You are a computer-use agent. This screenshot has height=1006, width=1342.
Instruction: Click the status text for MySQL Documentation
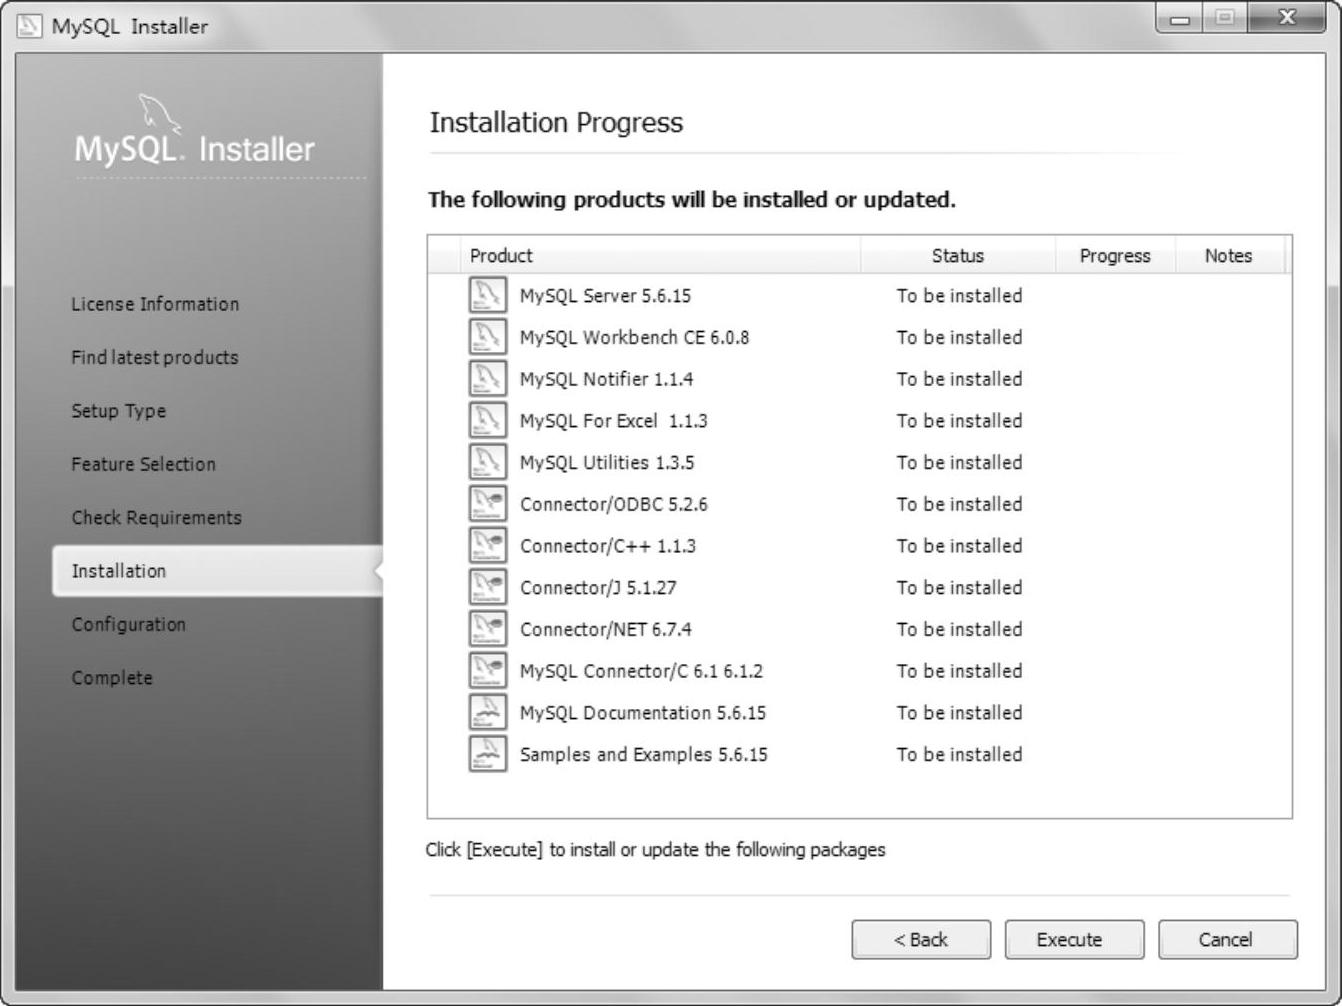pyautogui.click(x=959, y=713)
